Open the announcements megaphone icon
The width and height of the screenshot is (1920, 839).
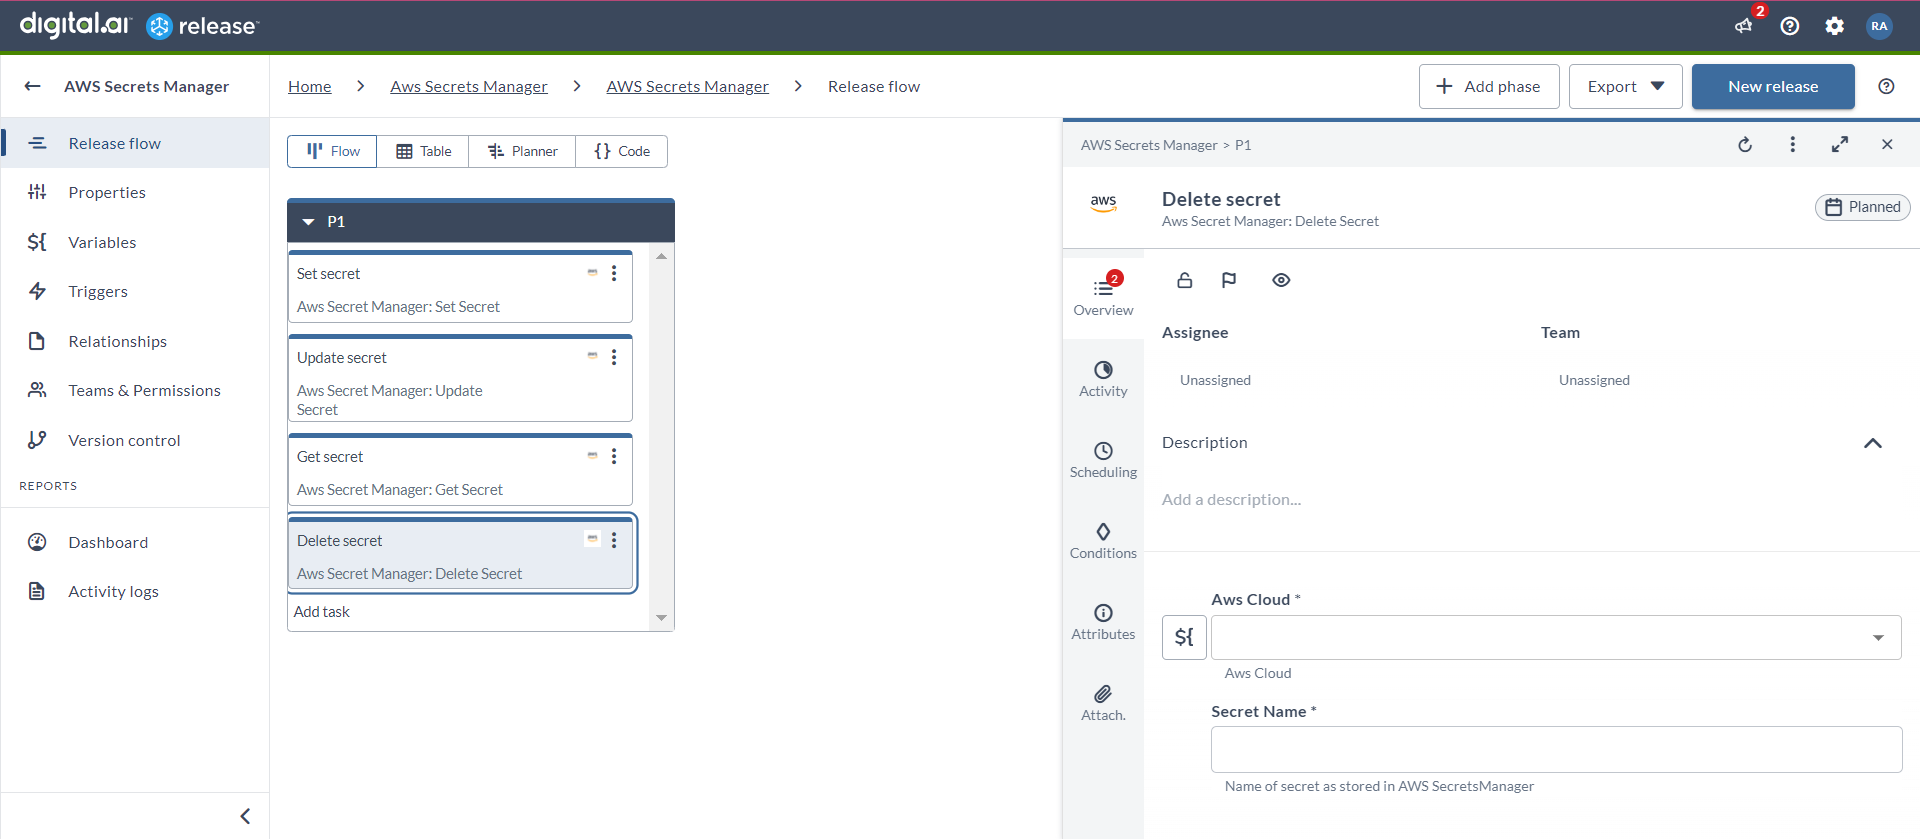coord(1744,26)
